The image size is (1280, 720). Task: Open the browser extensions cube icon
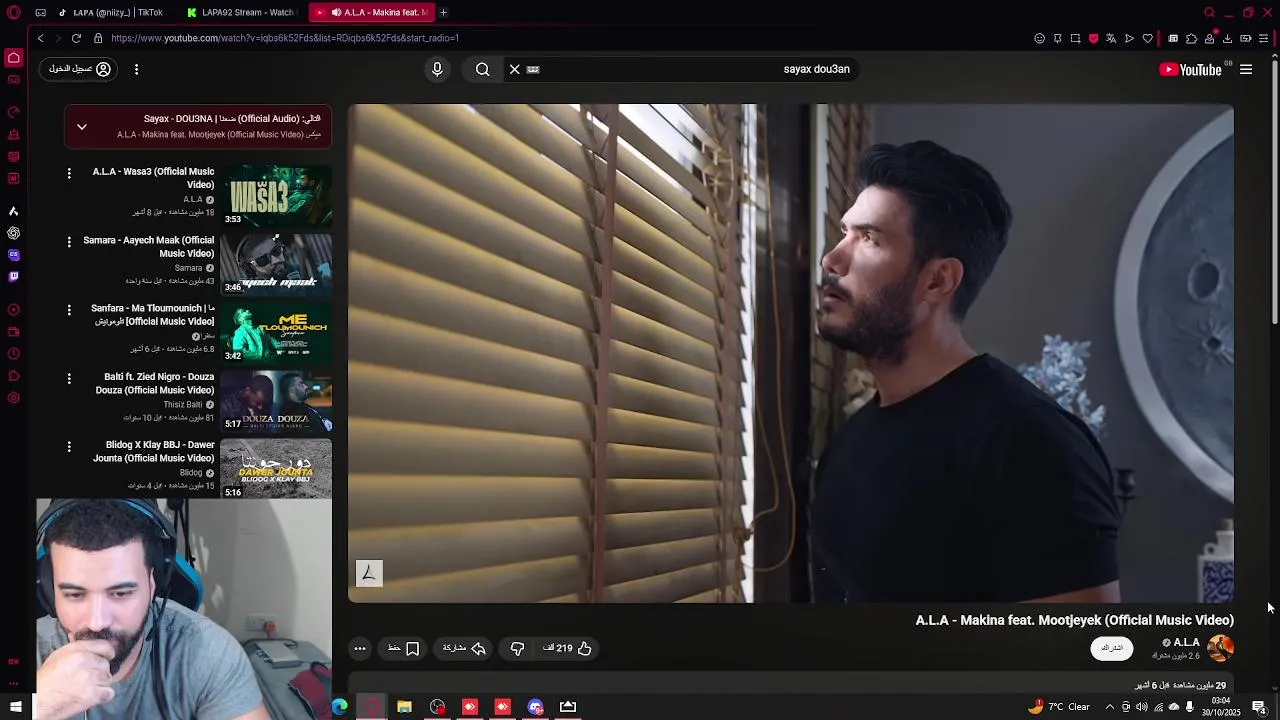1191,38
